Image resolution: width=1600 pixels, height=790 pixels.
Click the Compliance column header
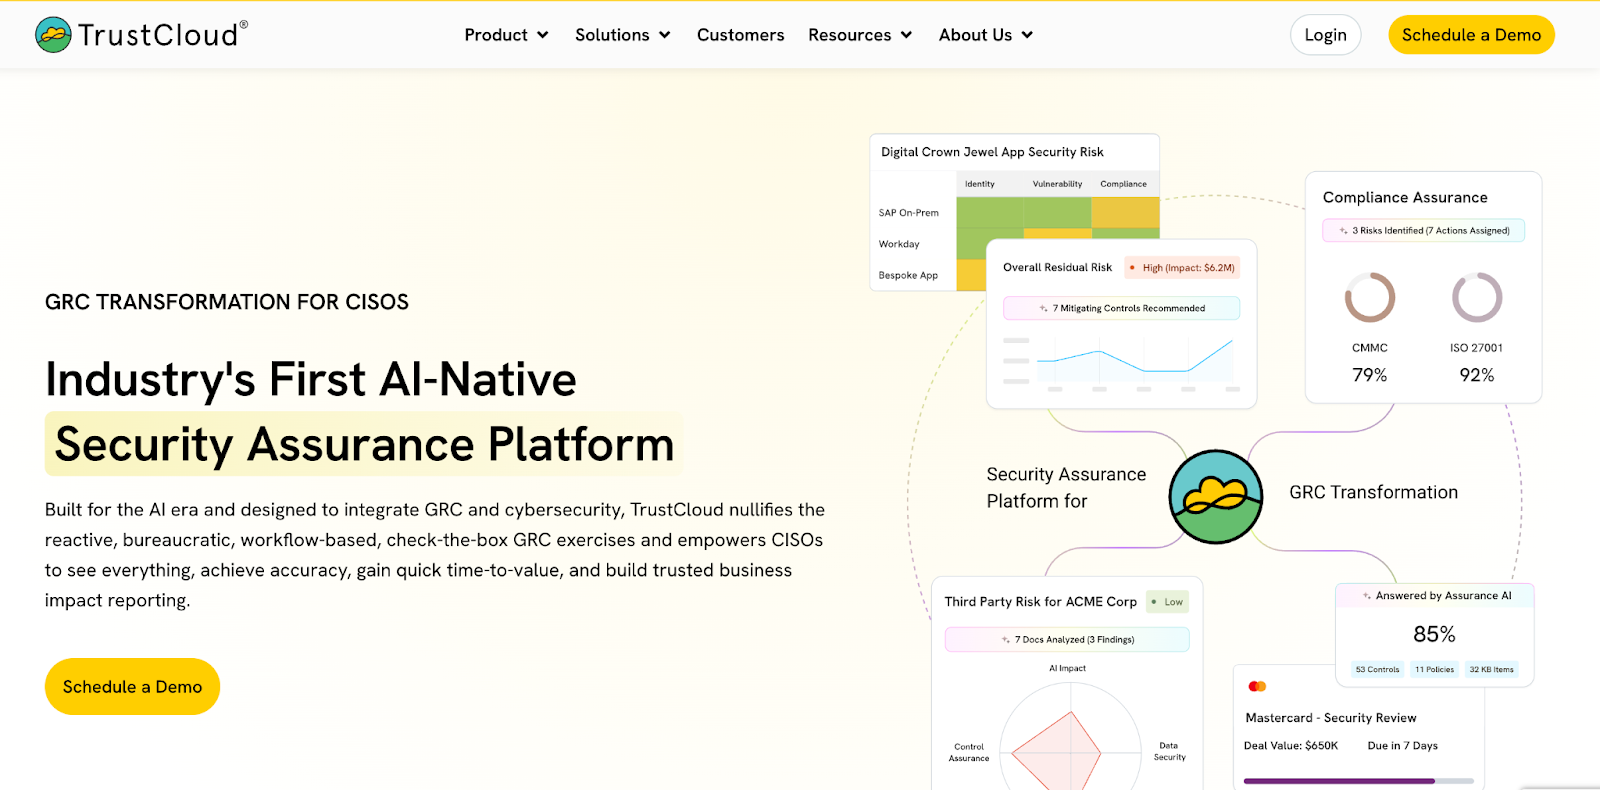coord(1123,184)
